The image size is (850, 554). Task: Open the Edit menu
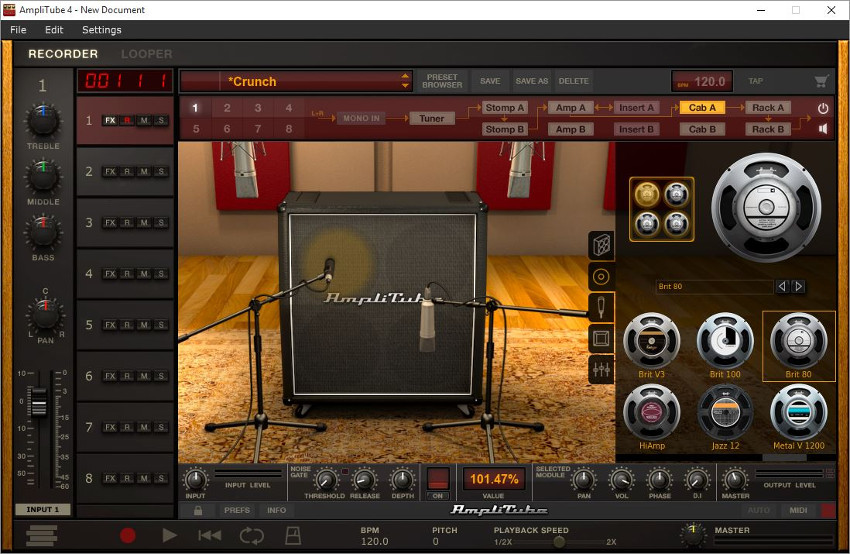pos(54,30)
